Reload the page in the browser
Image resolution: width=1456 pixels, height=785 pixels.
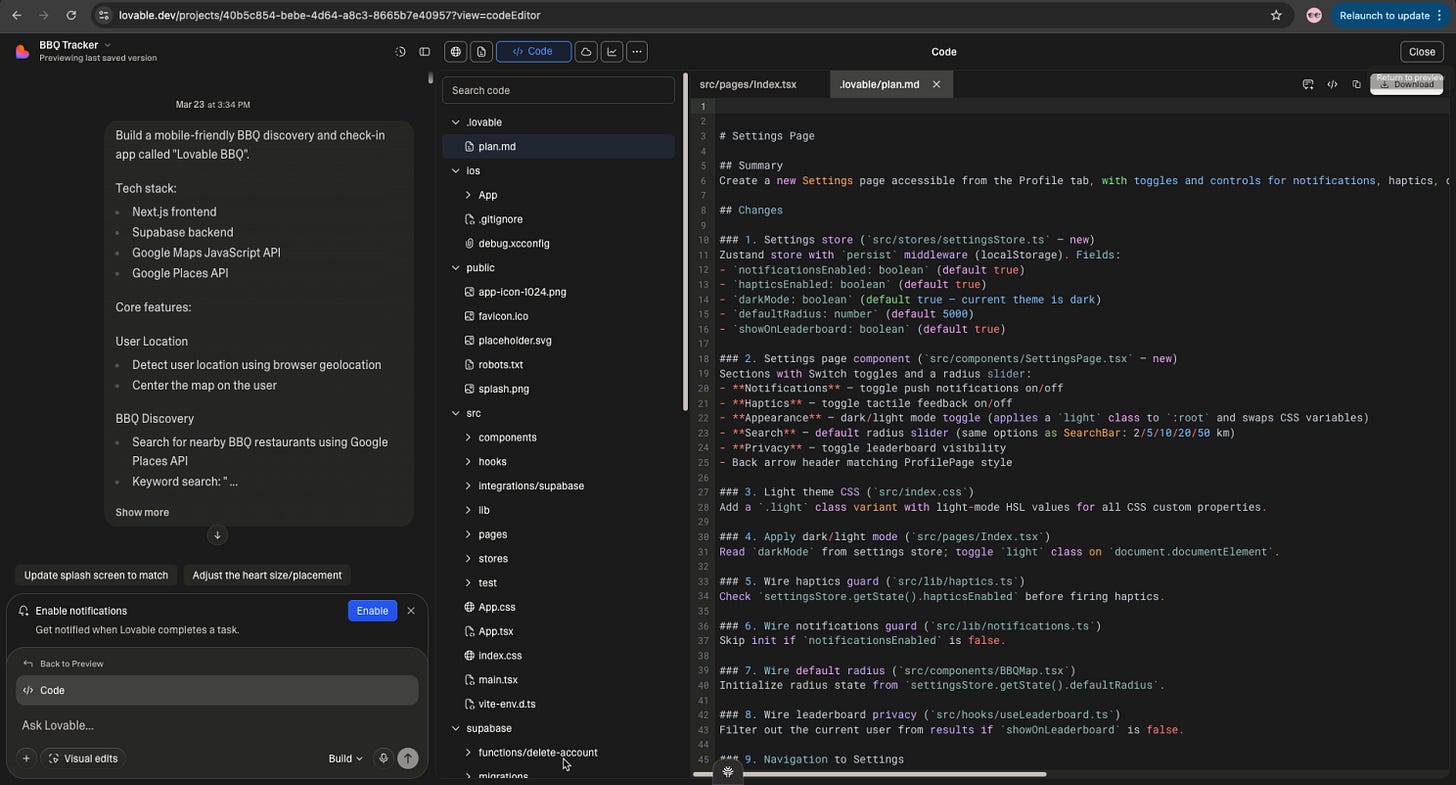71,15
